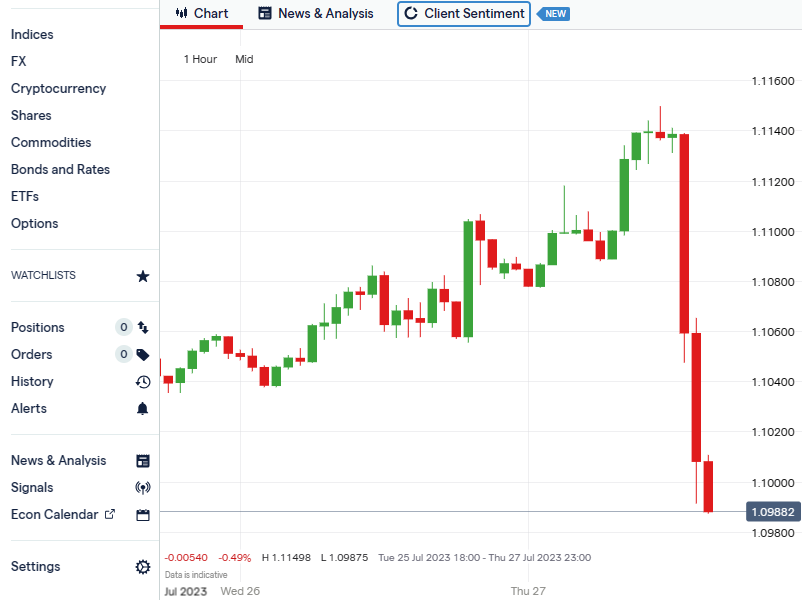Click the WATCHLISTS label

point(43,275)
